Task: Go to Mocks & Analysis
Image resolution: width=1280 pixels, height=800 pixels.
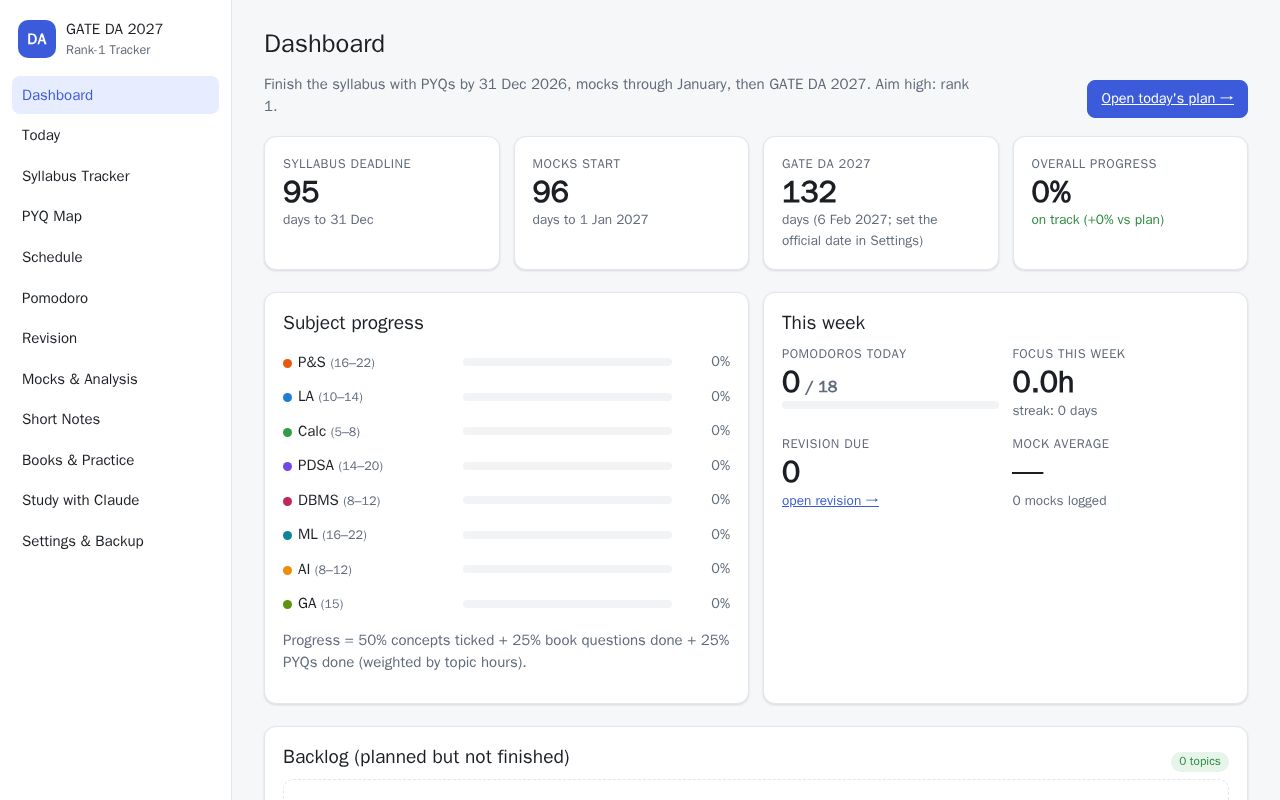Action: coord(115,379)
